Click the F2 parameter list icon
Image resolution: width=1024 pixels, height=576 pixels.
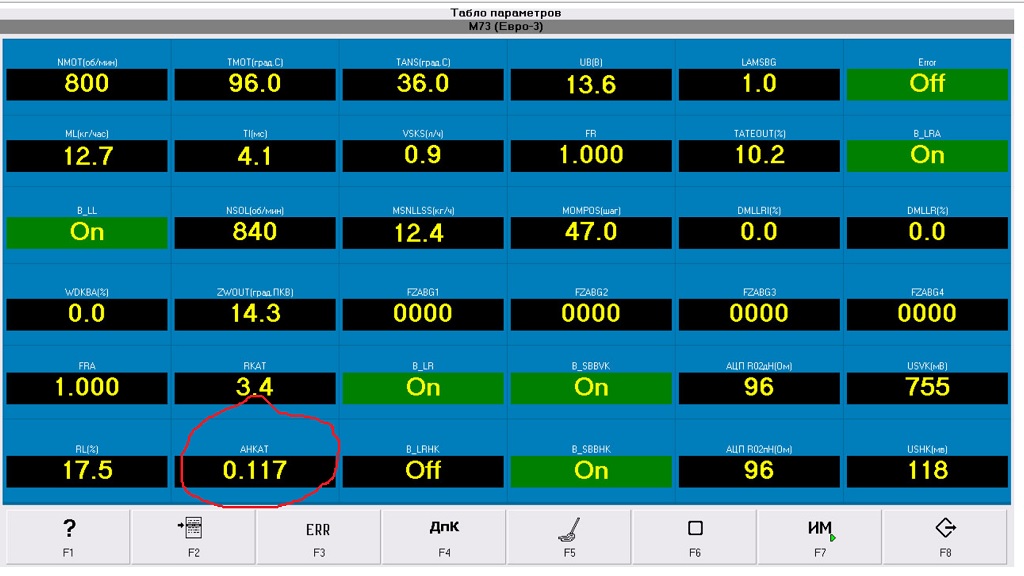coord(193,535)
